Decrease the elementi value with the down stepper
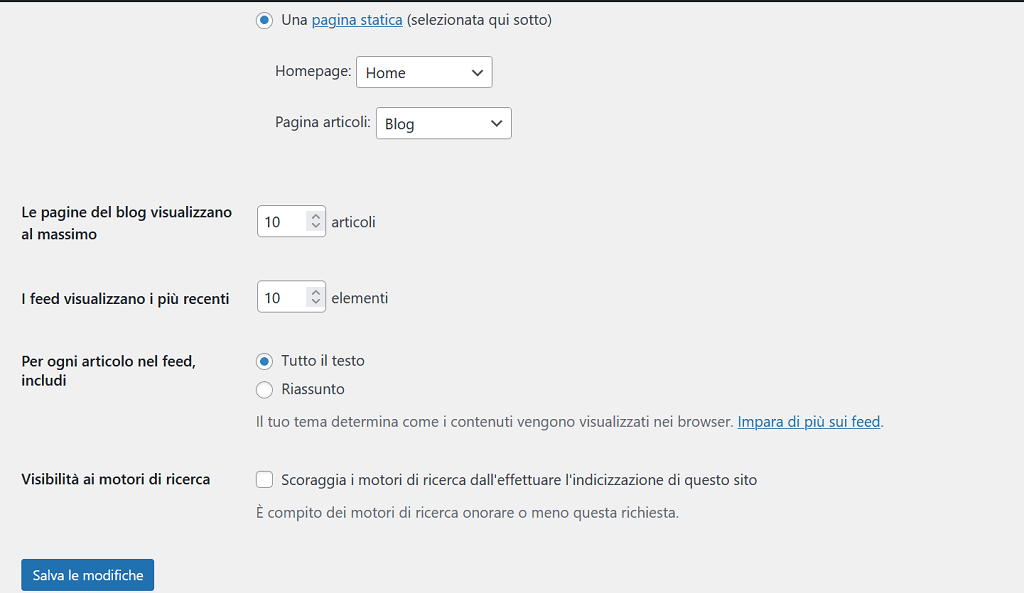The width and height of the screenshot is (1024, 593). pos(312,303)
